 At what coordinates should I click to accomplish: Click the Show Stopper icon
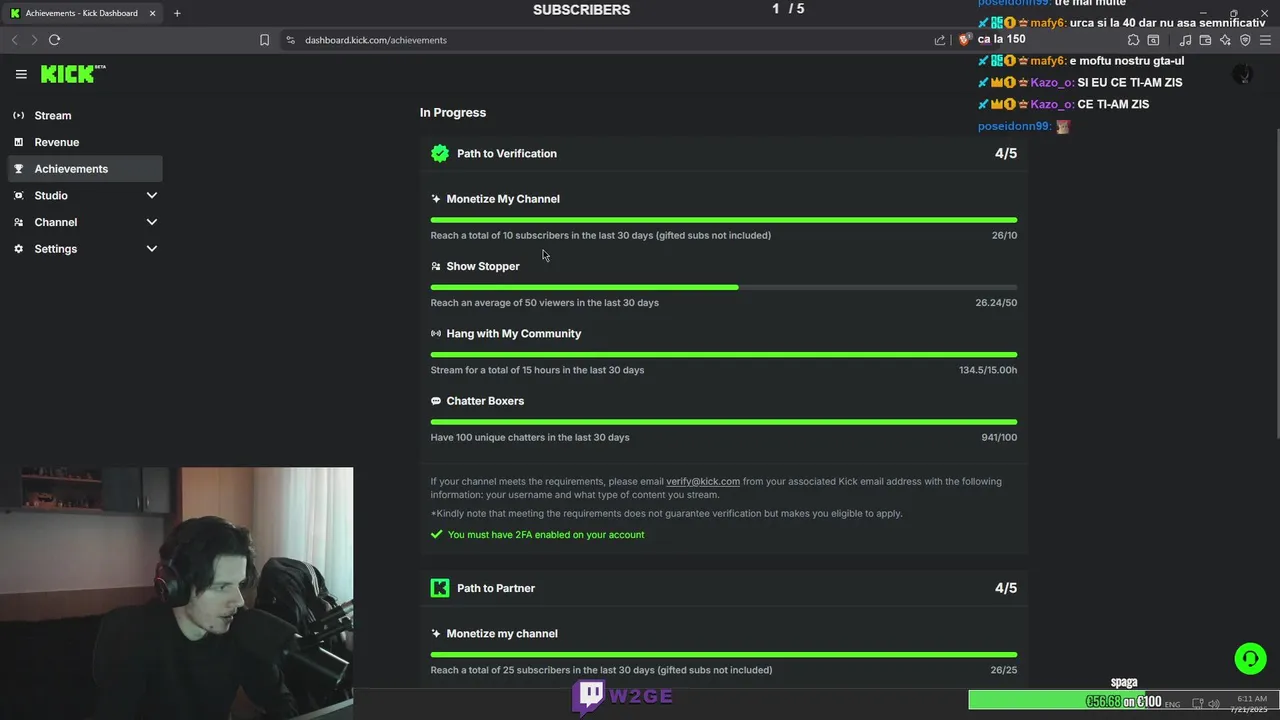(x=436, y=266)
